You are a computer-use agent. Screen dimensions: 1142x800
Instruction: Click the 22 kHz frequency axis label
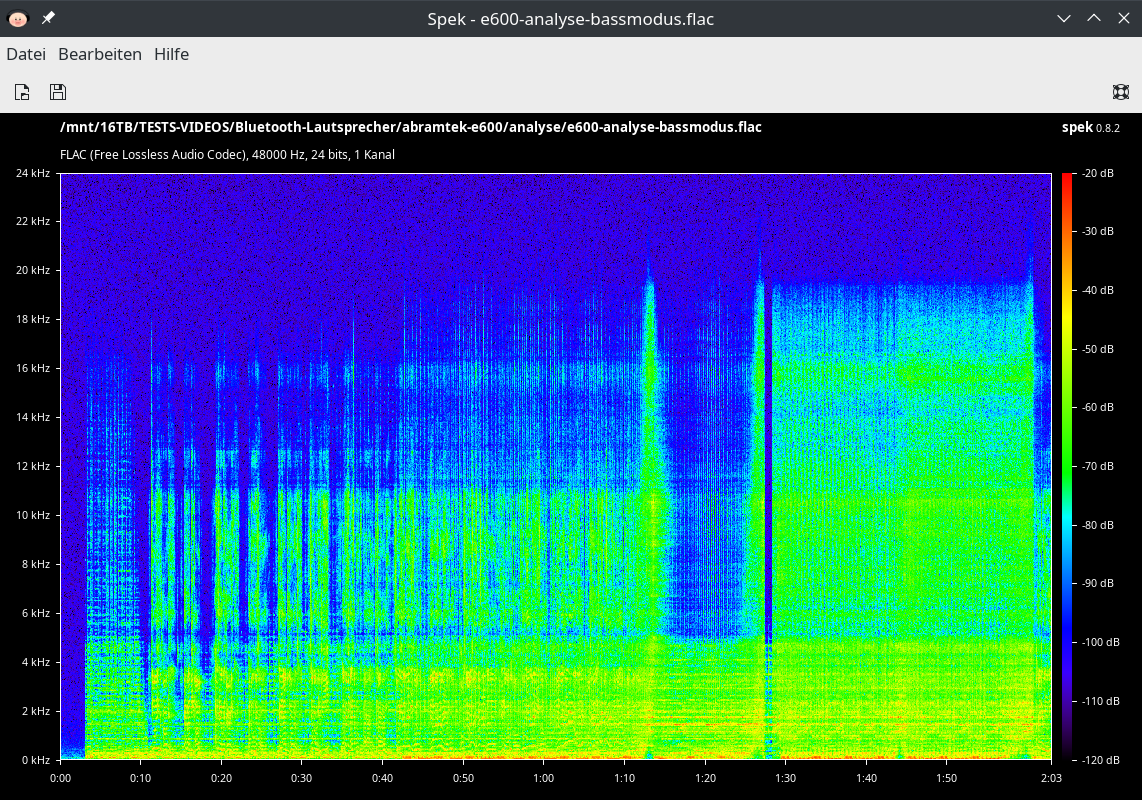coord(33,221)
